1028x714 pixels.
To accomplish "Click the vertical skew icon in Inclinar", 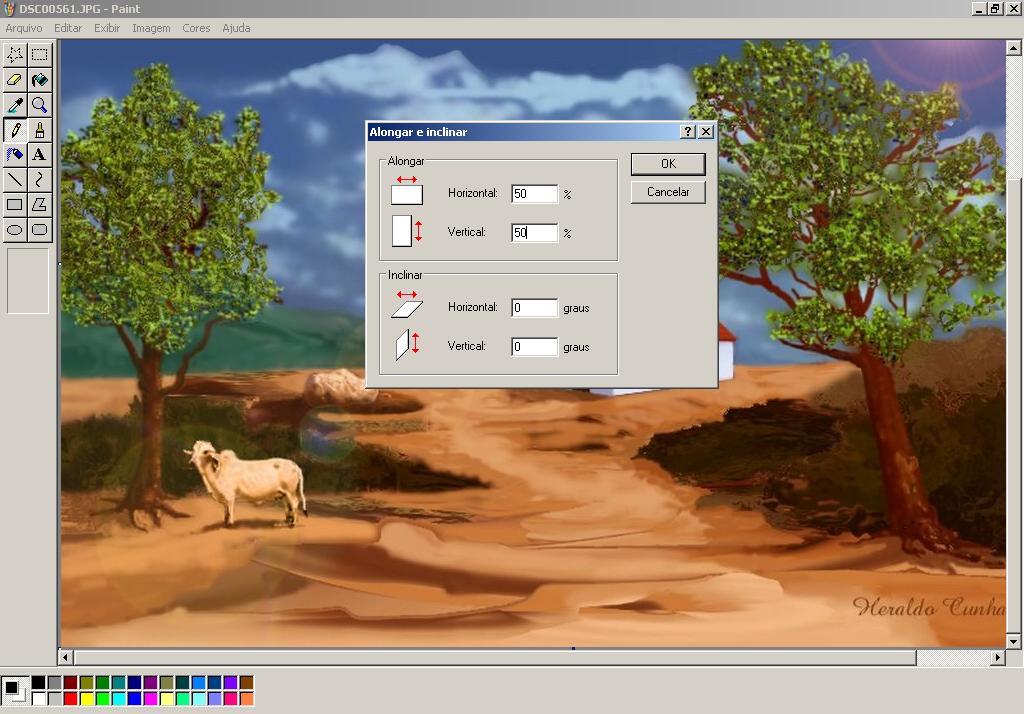I will pyautogui.click(x=406, y=345).
